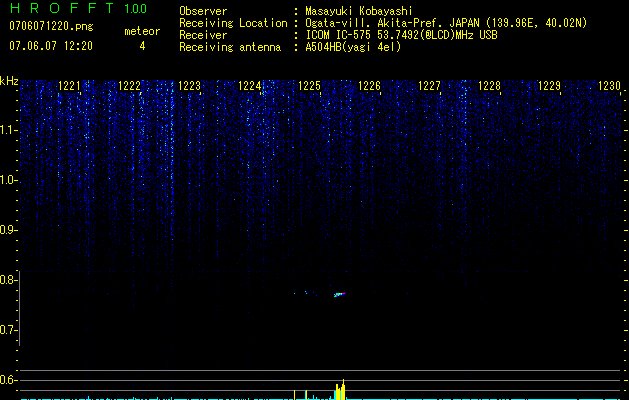Click time marker 1222

tap(129, 86)
